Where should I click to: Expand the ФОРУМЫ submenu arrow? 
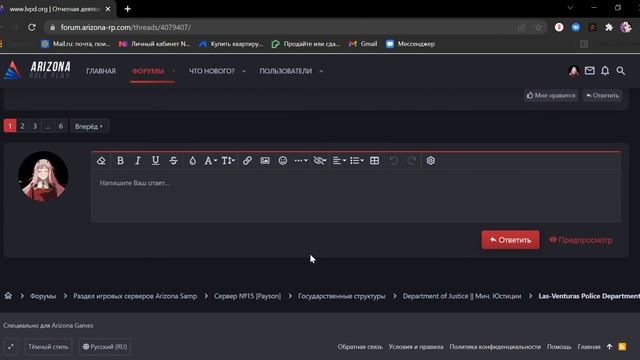coord(173,71)
